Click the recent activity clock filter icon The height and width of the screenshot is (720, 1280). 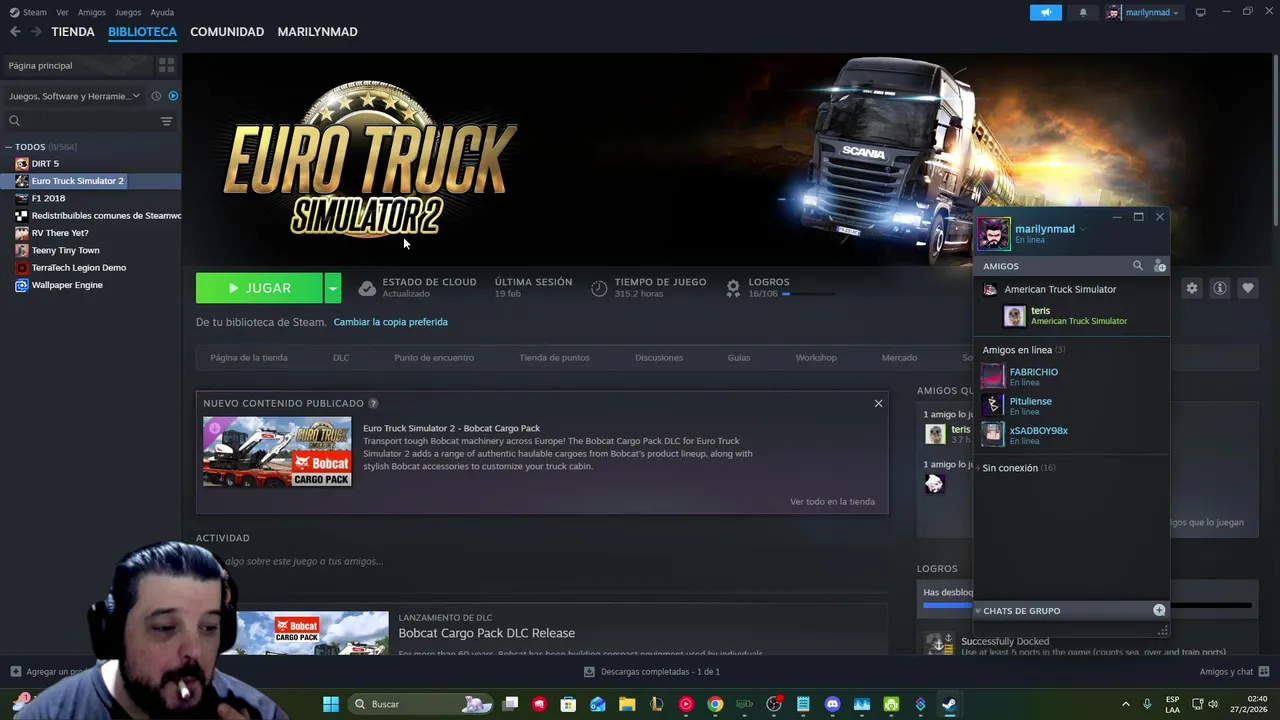point(156,96)
